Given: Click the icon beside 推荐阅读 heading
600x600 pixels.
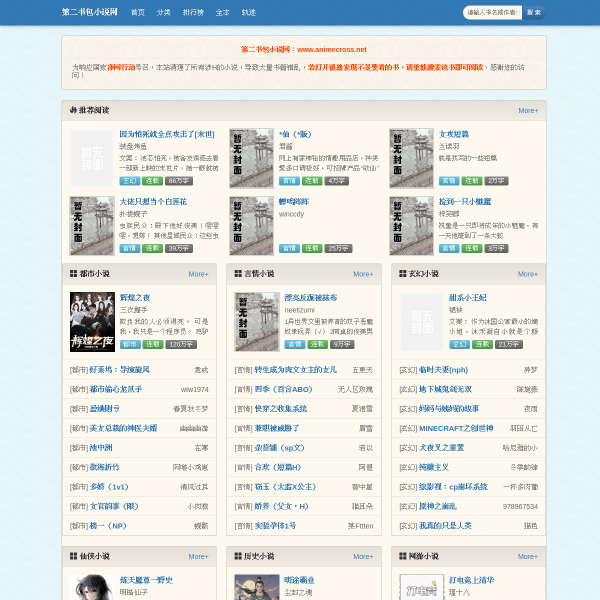Looking at the screenshot, I should click(x=73, y=110).
